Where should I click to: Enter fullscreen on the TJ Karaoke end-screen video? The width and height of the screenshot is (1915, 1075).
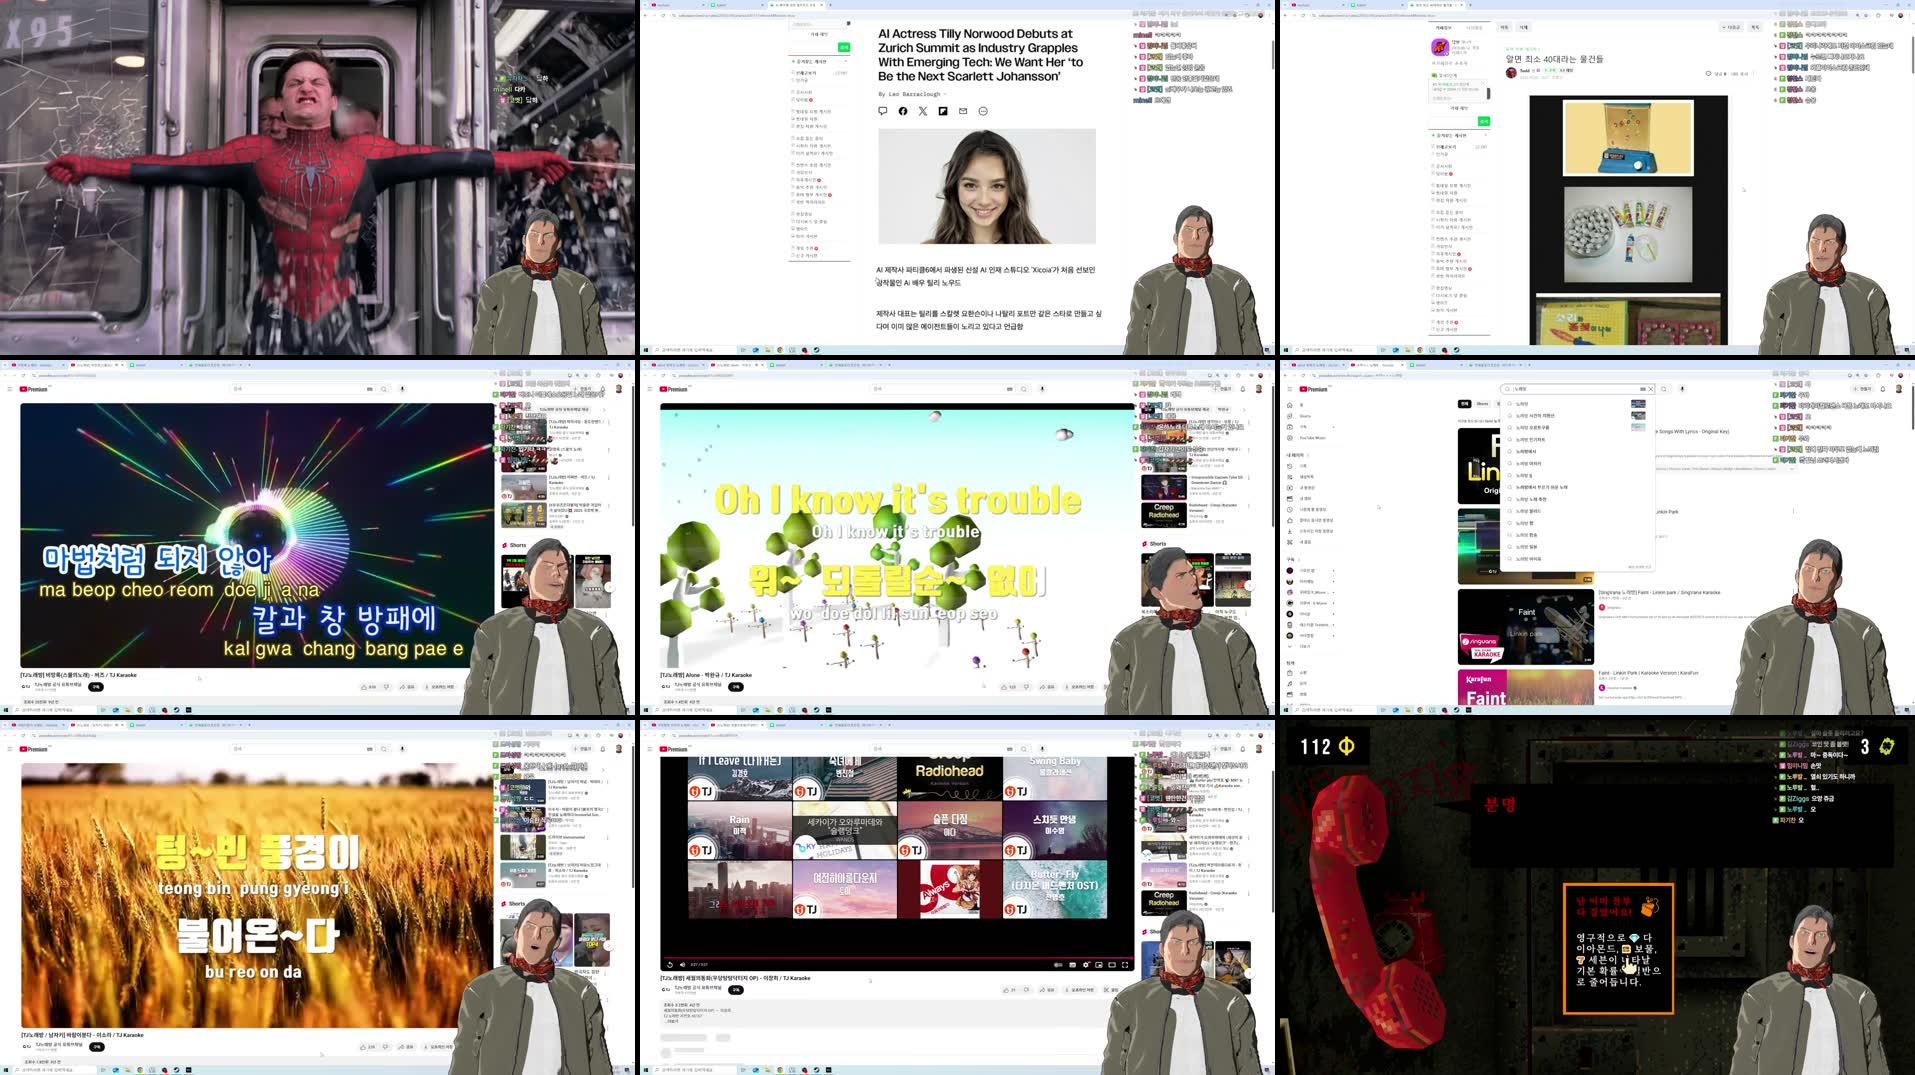coord(1125,965)
